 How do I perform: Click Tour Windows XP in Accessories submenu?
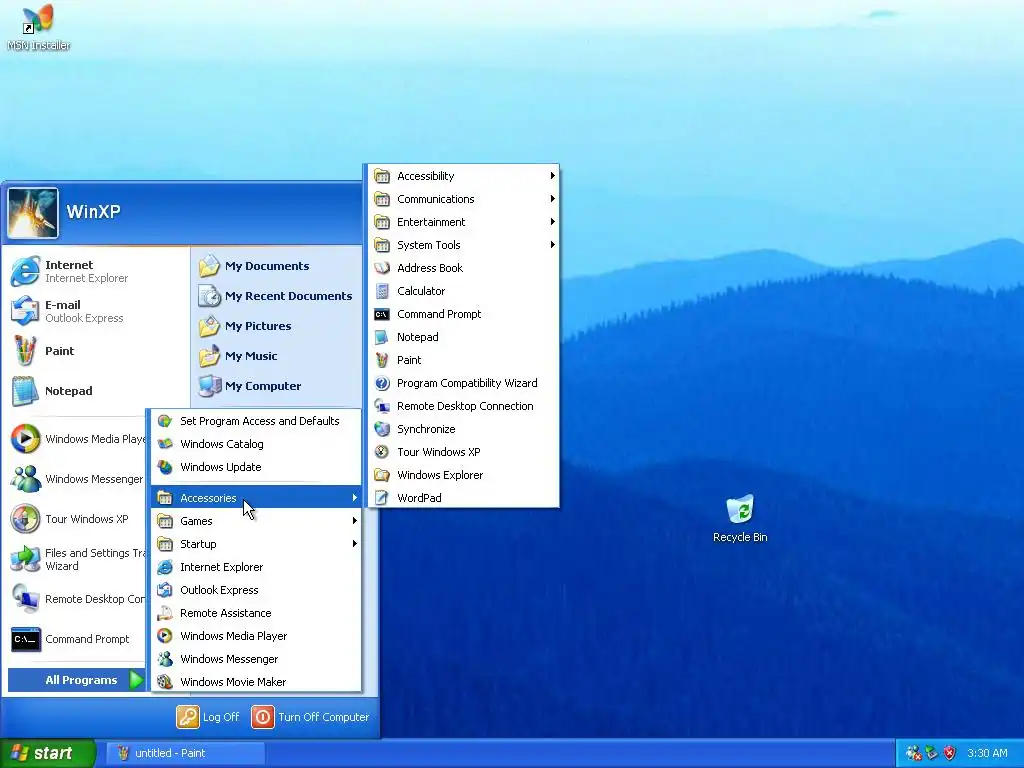(463, 452)
